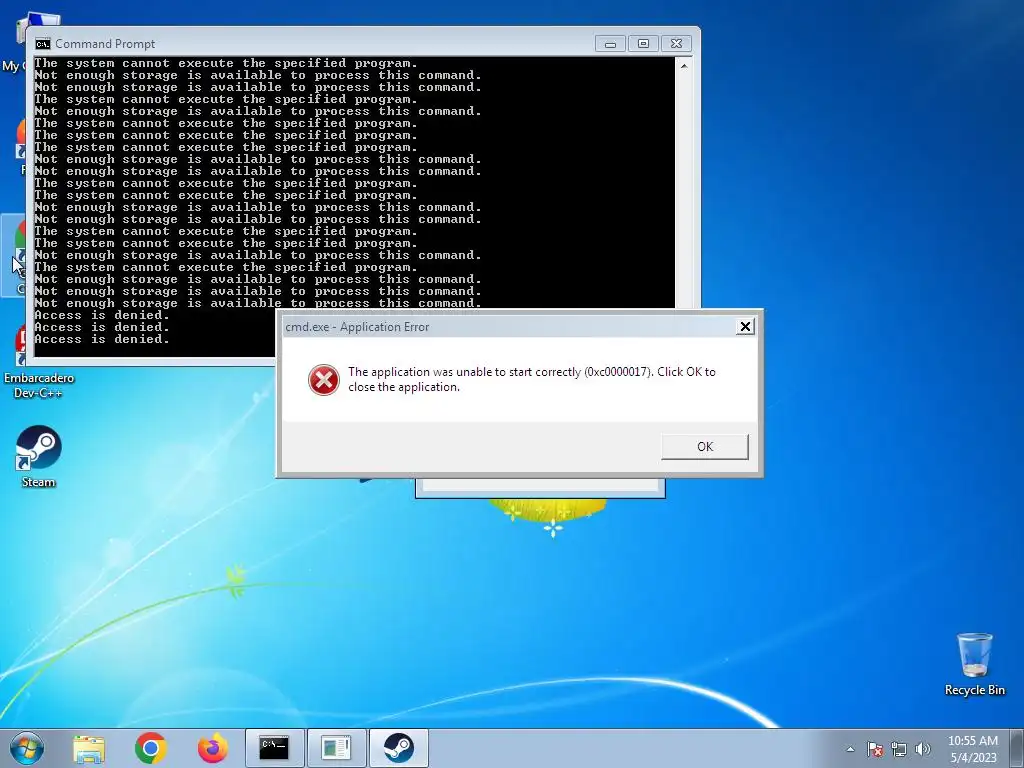Open the taskbar clock showing 10:55 AM
Screen dimensions: 1024x768
pos(973,748)
